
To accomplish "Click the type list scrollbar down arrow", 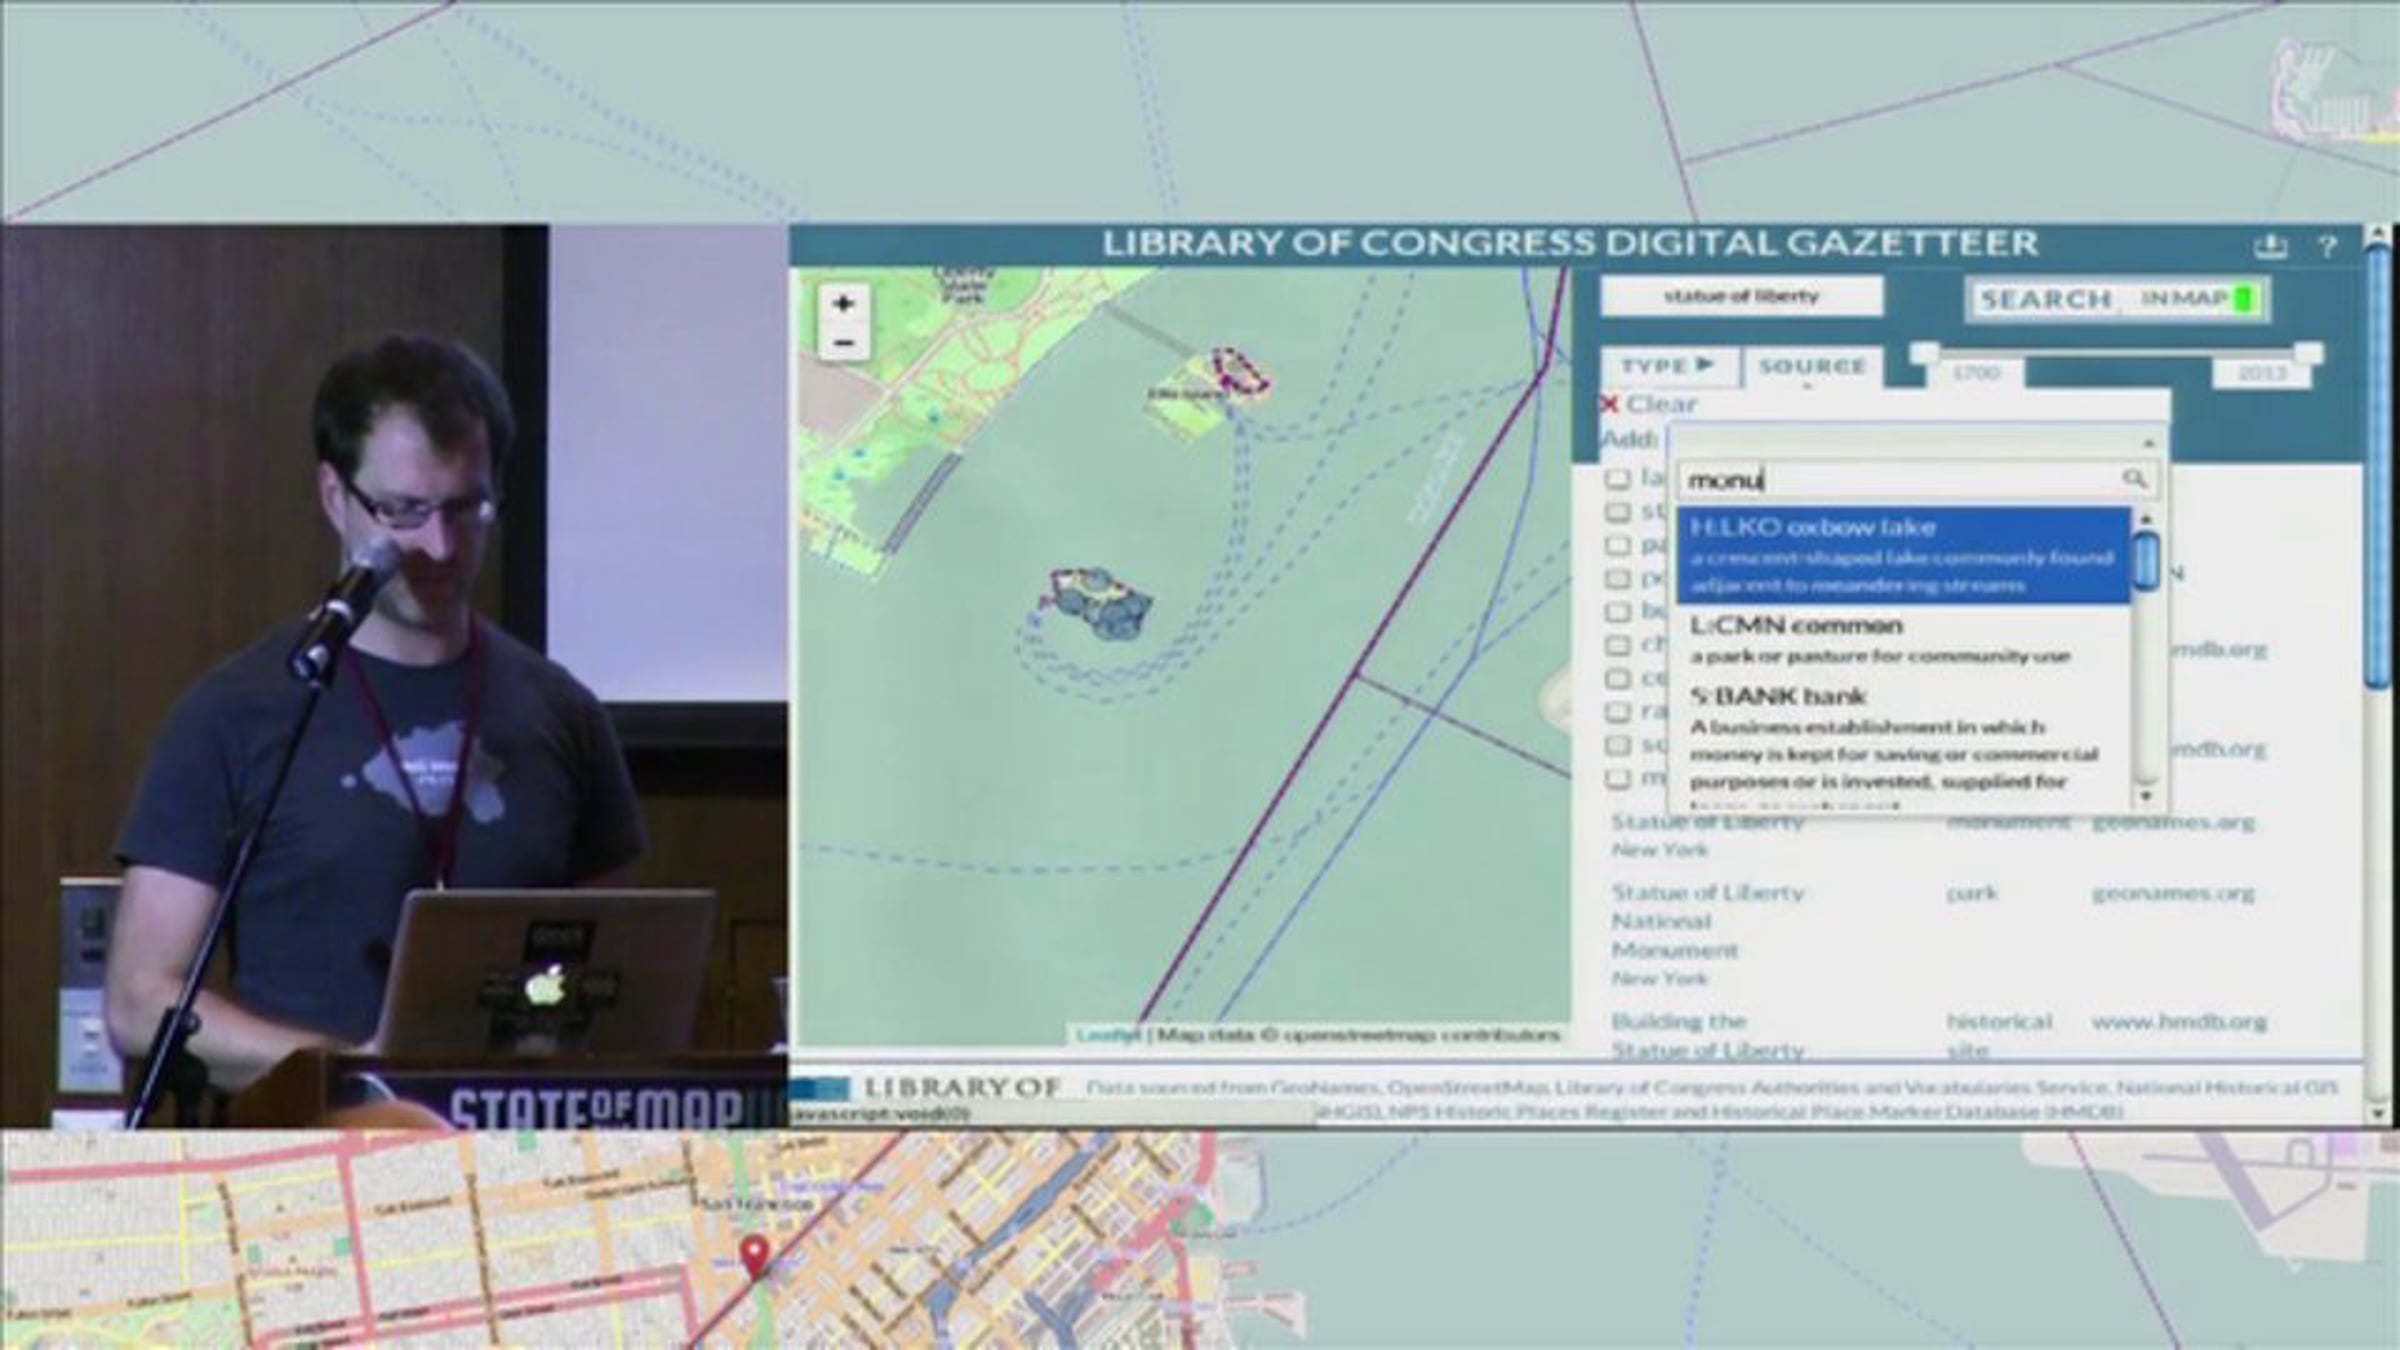I will tap(2145, 796).
